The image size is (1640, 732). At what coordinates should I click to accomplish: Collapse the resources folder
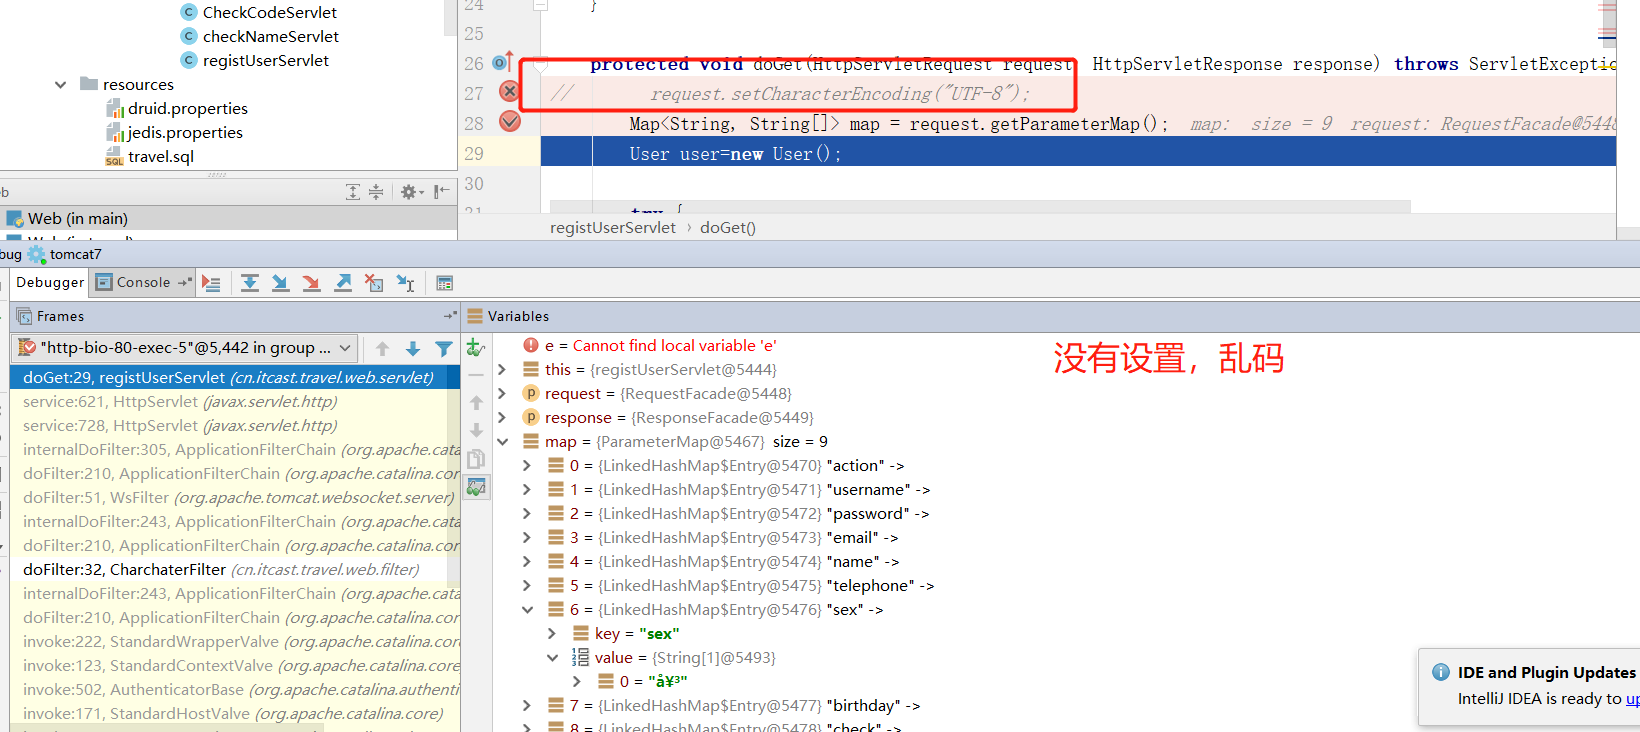coord(61,84)
